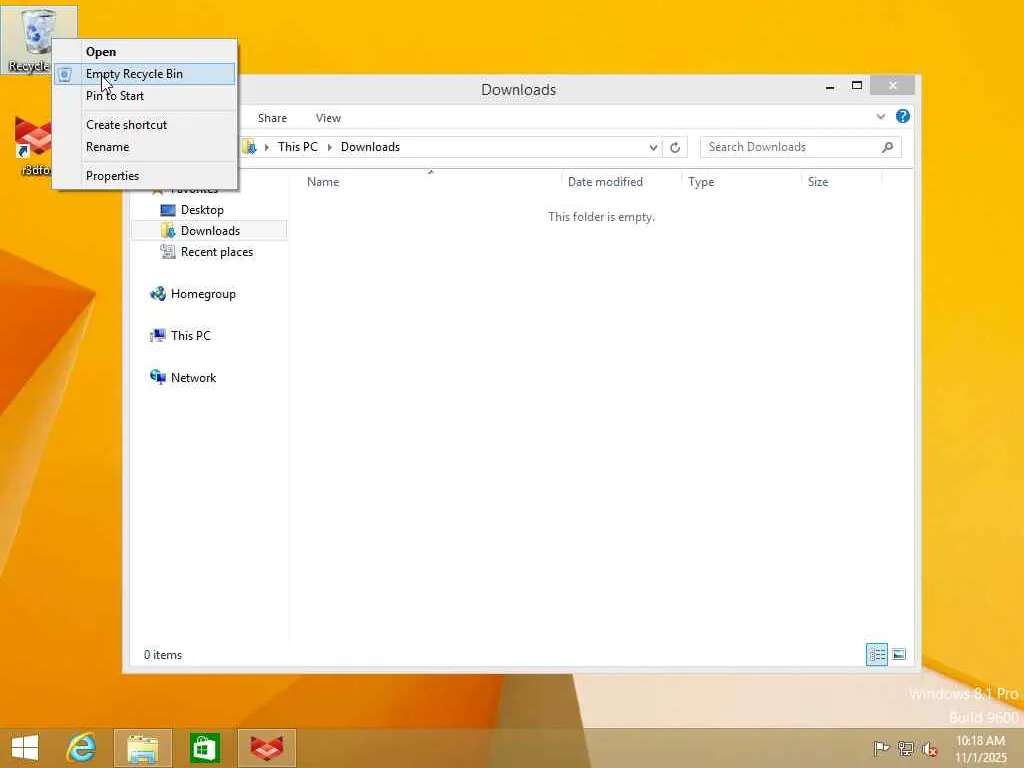Sort by the Type column header

701,182
